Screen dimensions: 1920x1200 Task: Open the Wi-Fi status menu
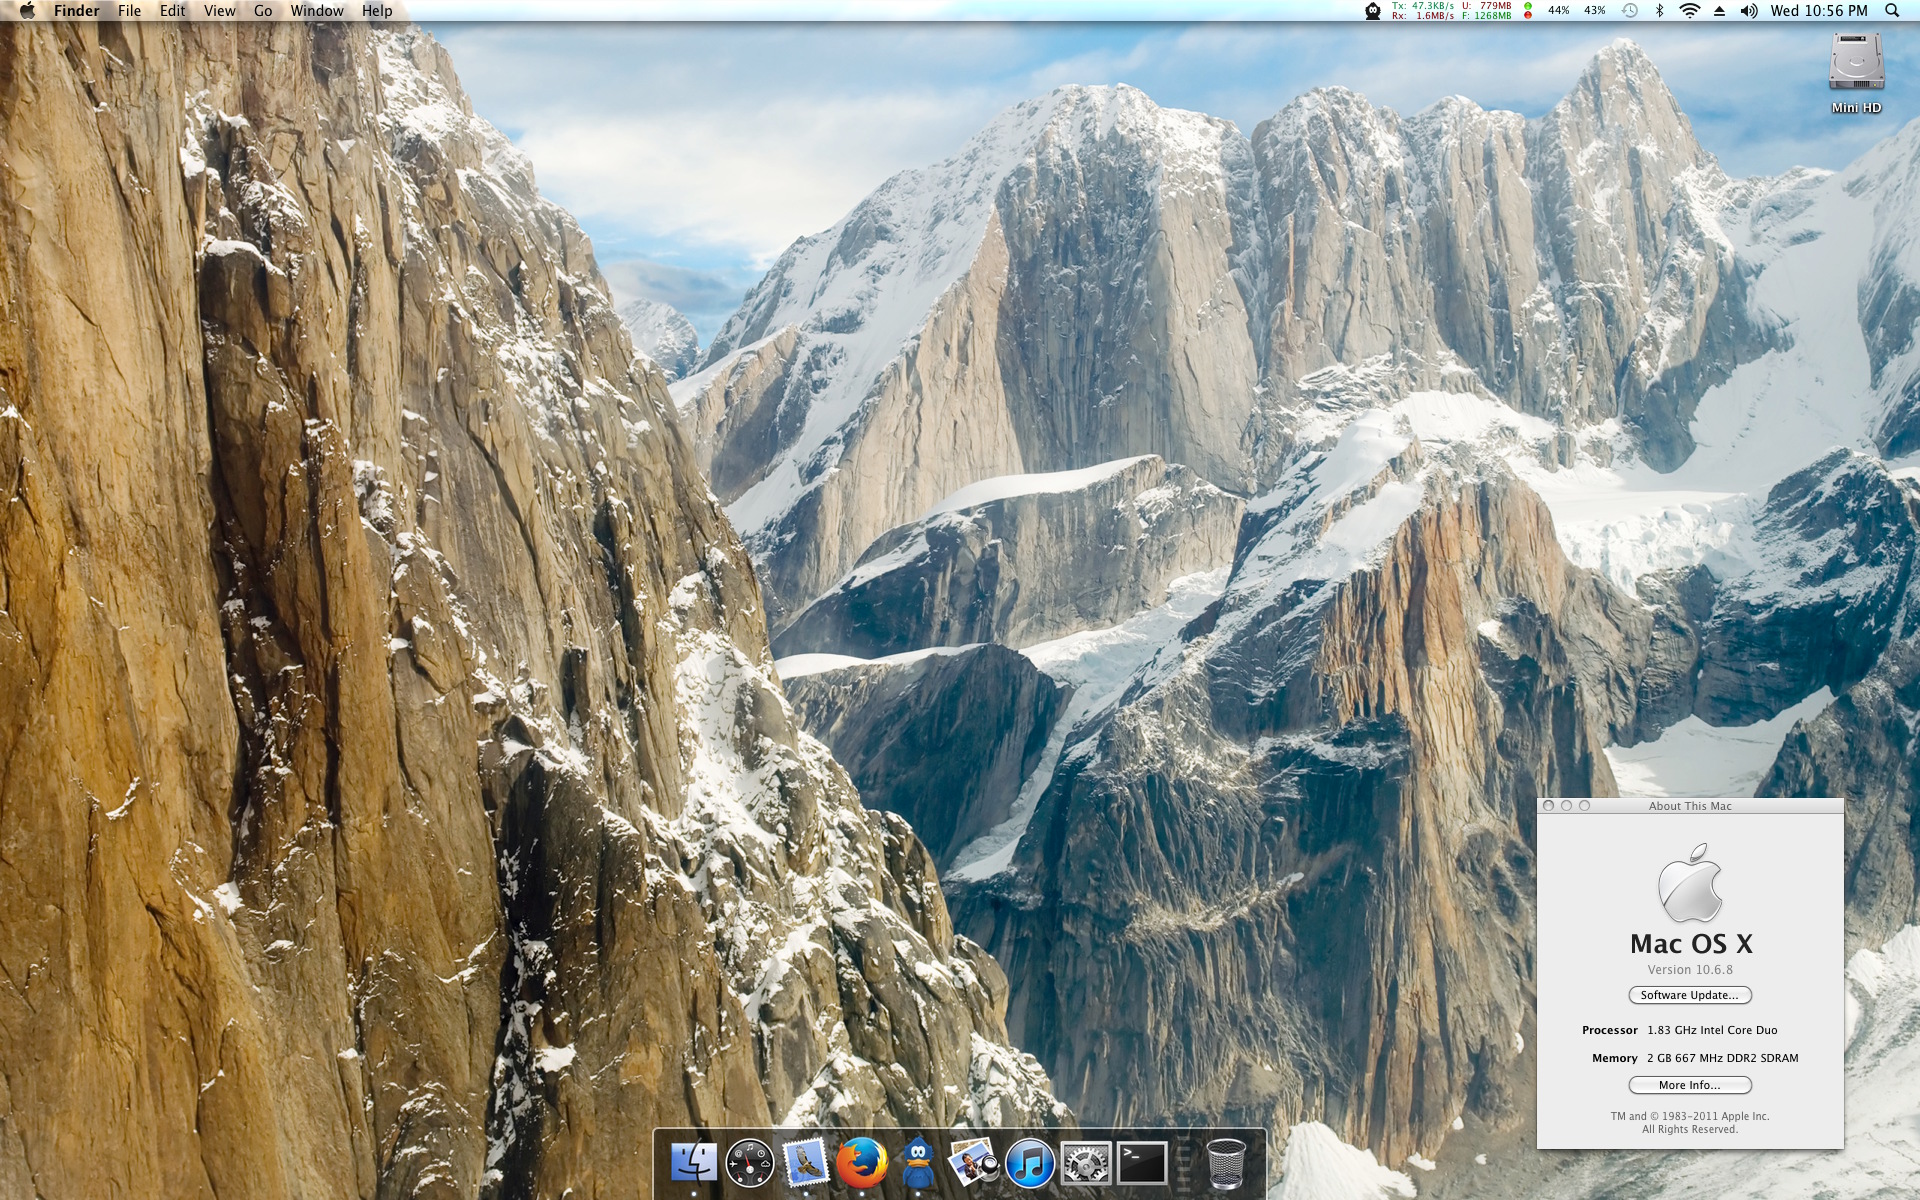[1689, 11]
